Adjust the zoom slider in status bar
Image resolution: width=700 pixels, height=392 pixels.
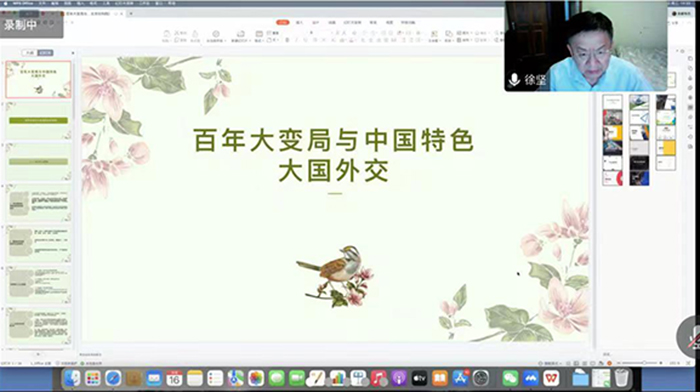[x=644, y=363]
